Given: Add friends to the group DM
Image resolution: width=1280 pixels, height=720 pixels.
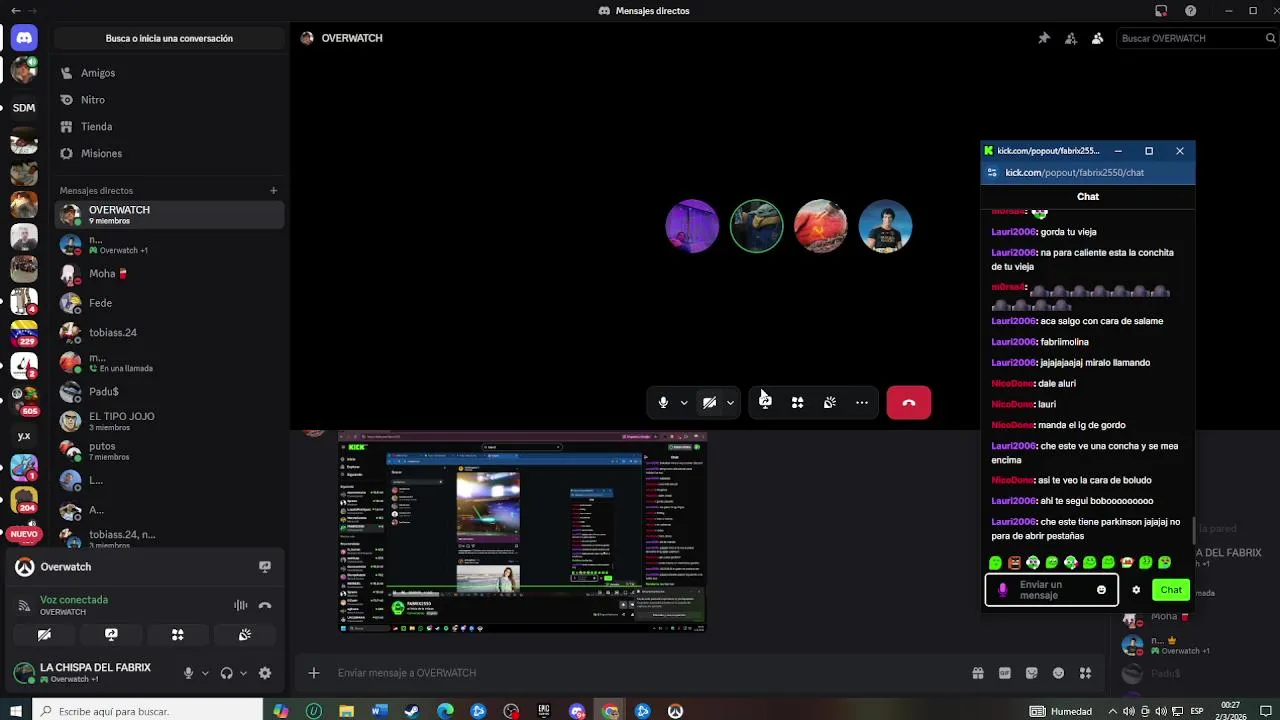Looking at the screenshot, I should pos(1071,38).
